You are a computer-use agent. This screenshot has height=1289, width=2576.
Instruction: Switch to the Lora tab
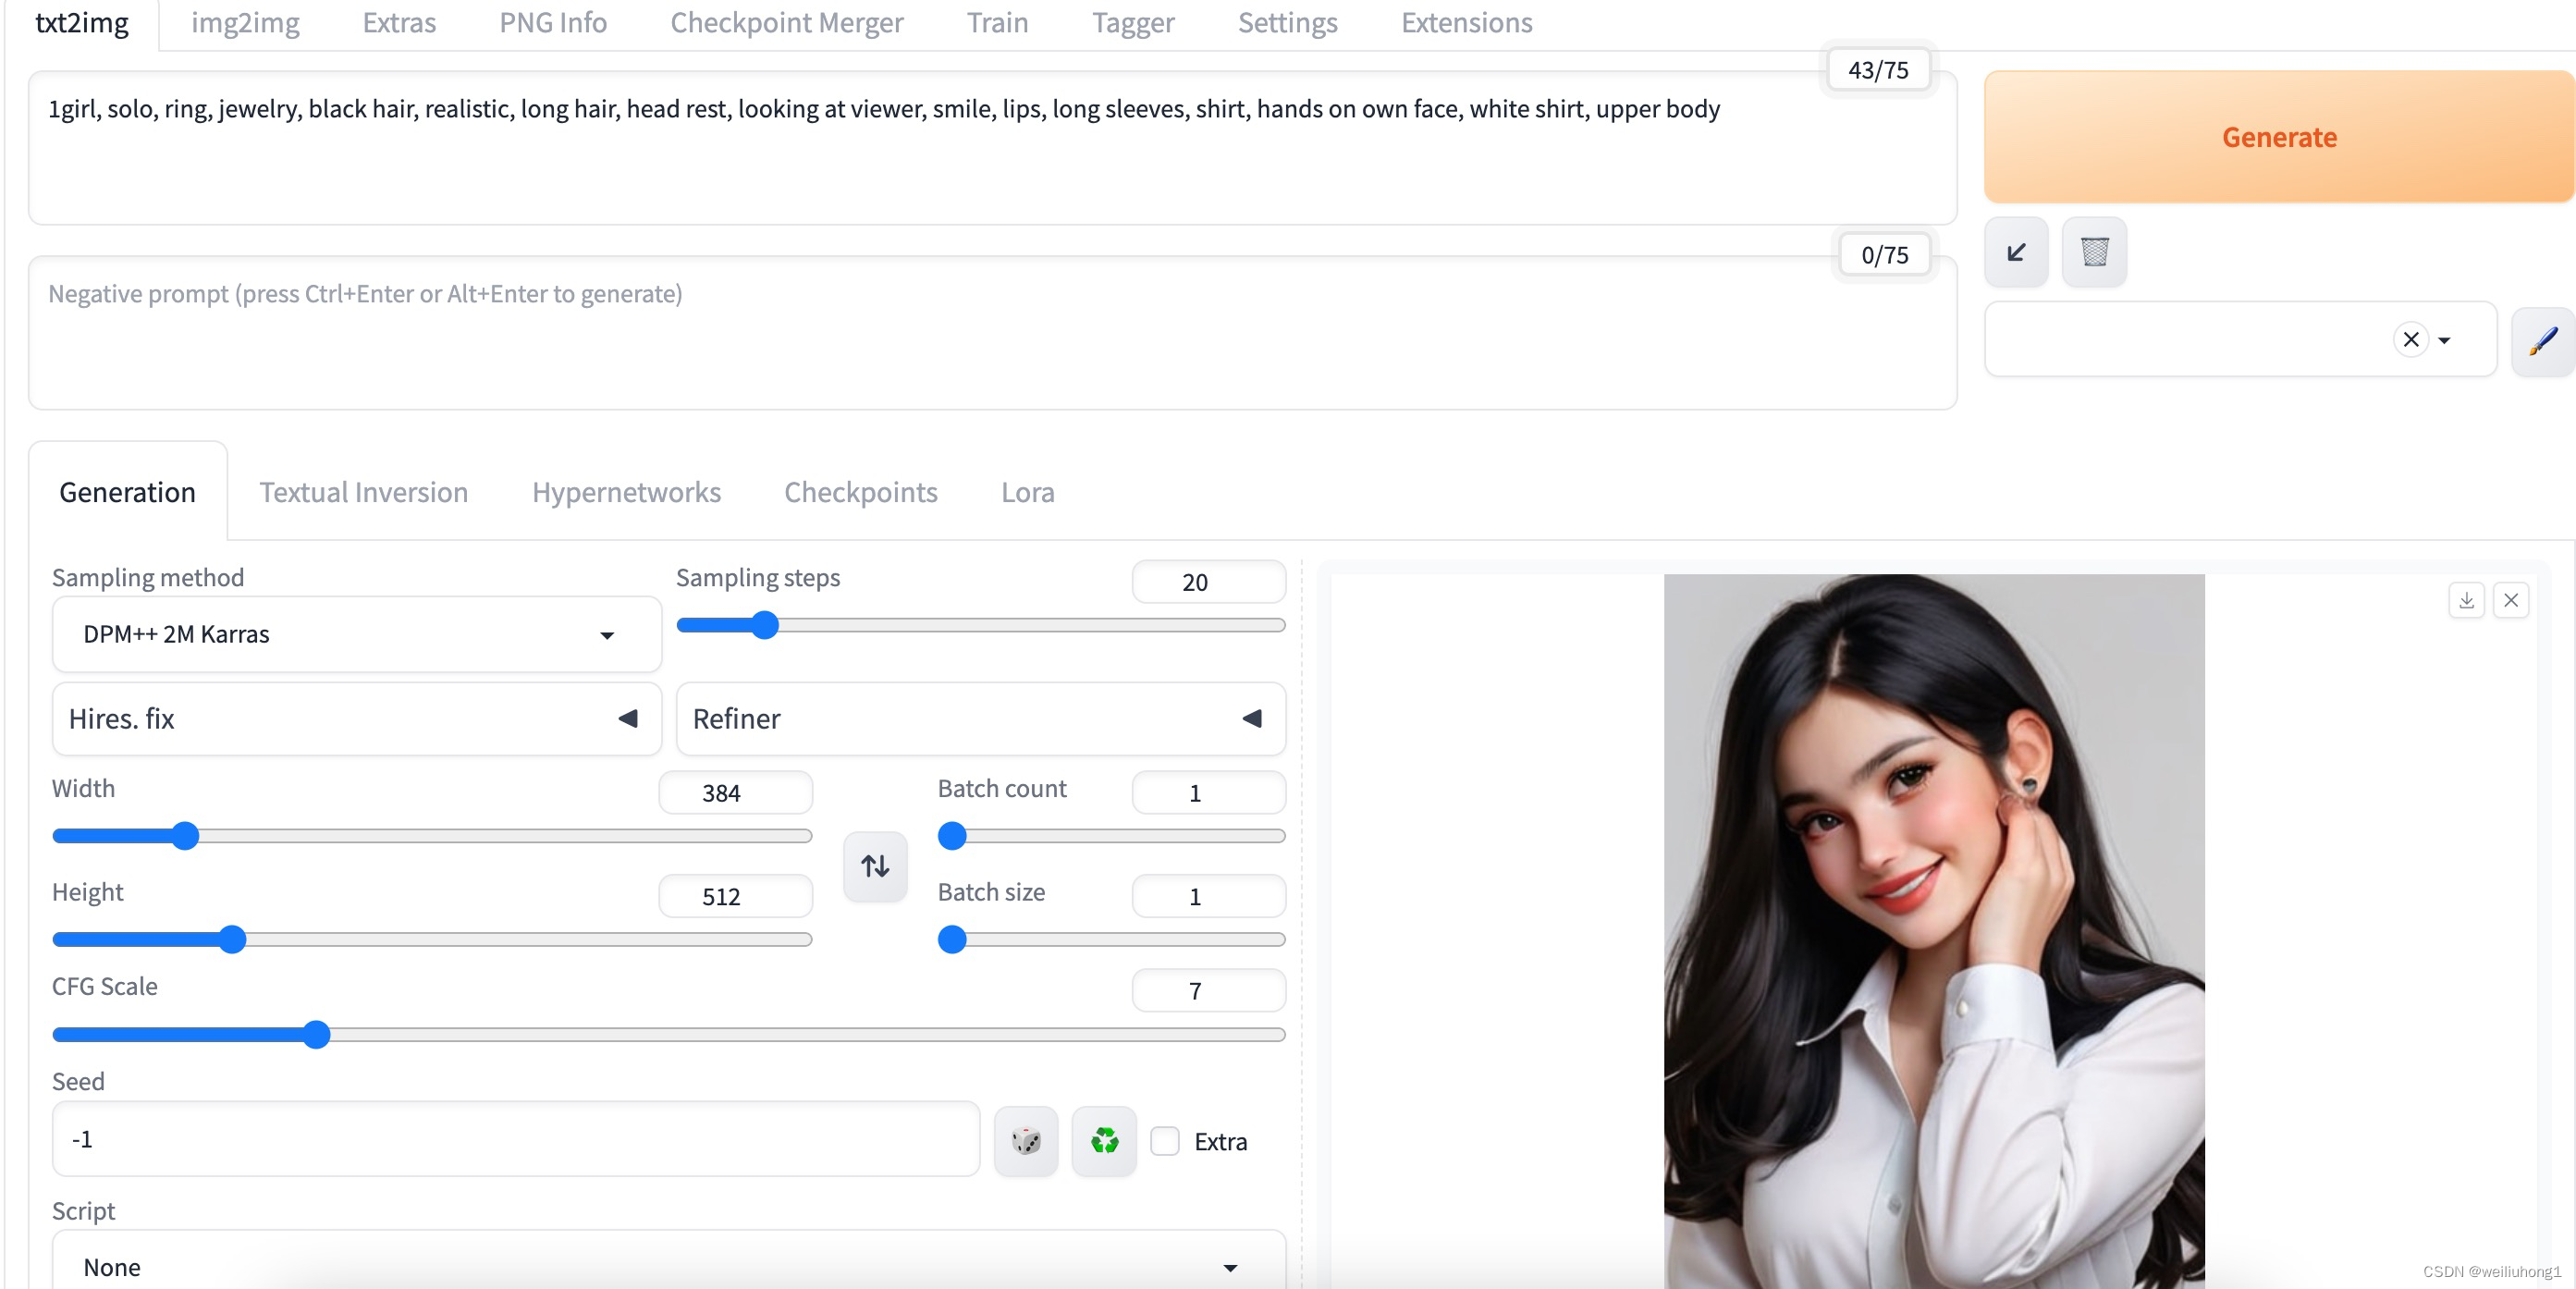(x=1027, y=490)
